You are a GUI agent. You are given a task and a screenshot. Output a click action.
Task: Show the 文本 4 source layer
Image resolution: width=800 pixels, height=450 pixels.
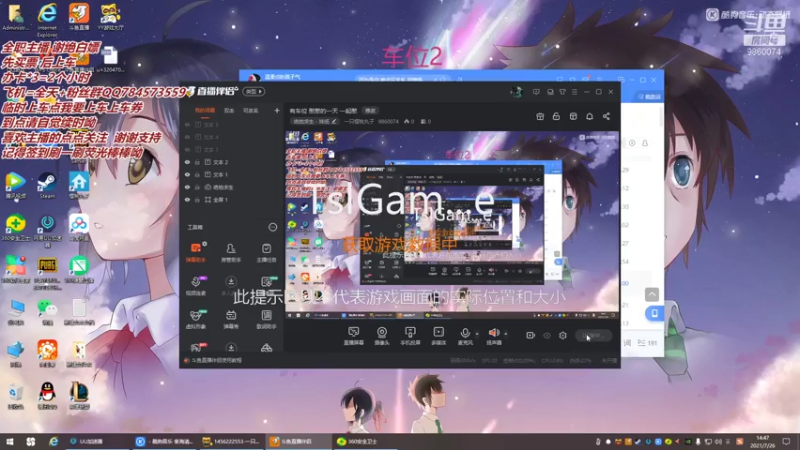pos(187,137)
